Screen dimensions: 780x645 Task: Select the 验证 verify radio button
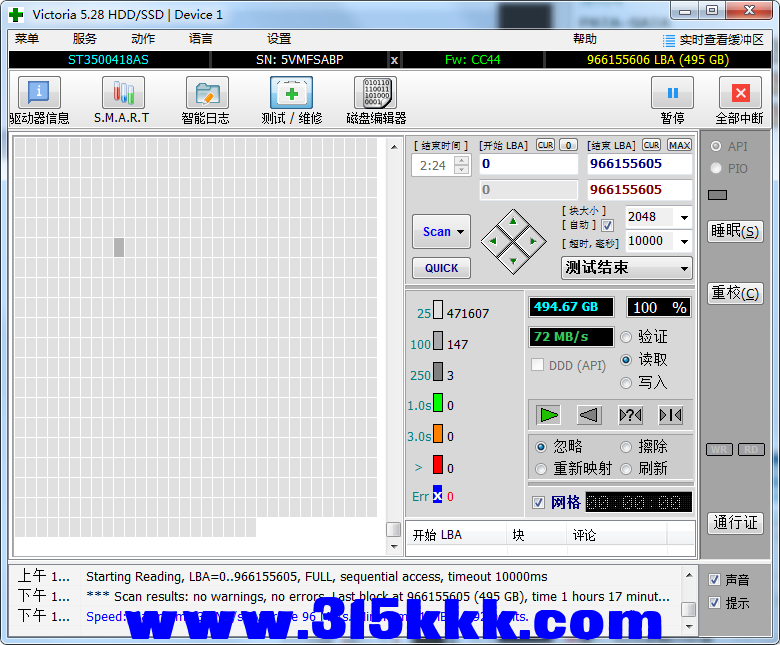(x=627, y=337)
